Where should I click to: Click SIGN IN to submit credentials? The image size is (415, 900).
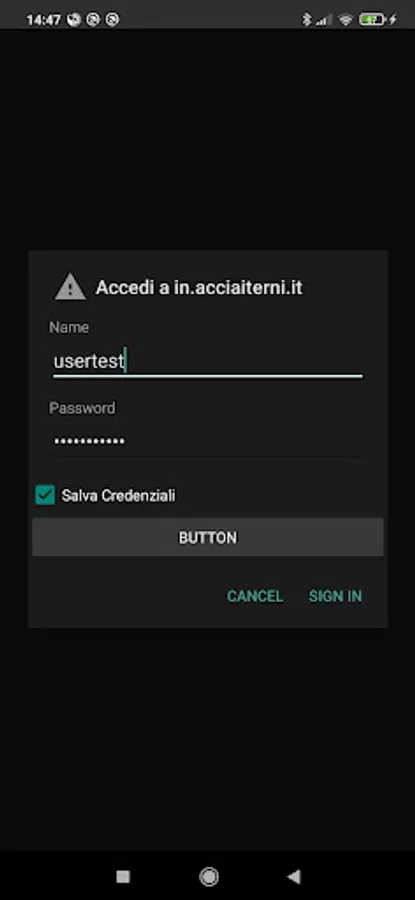335,596
